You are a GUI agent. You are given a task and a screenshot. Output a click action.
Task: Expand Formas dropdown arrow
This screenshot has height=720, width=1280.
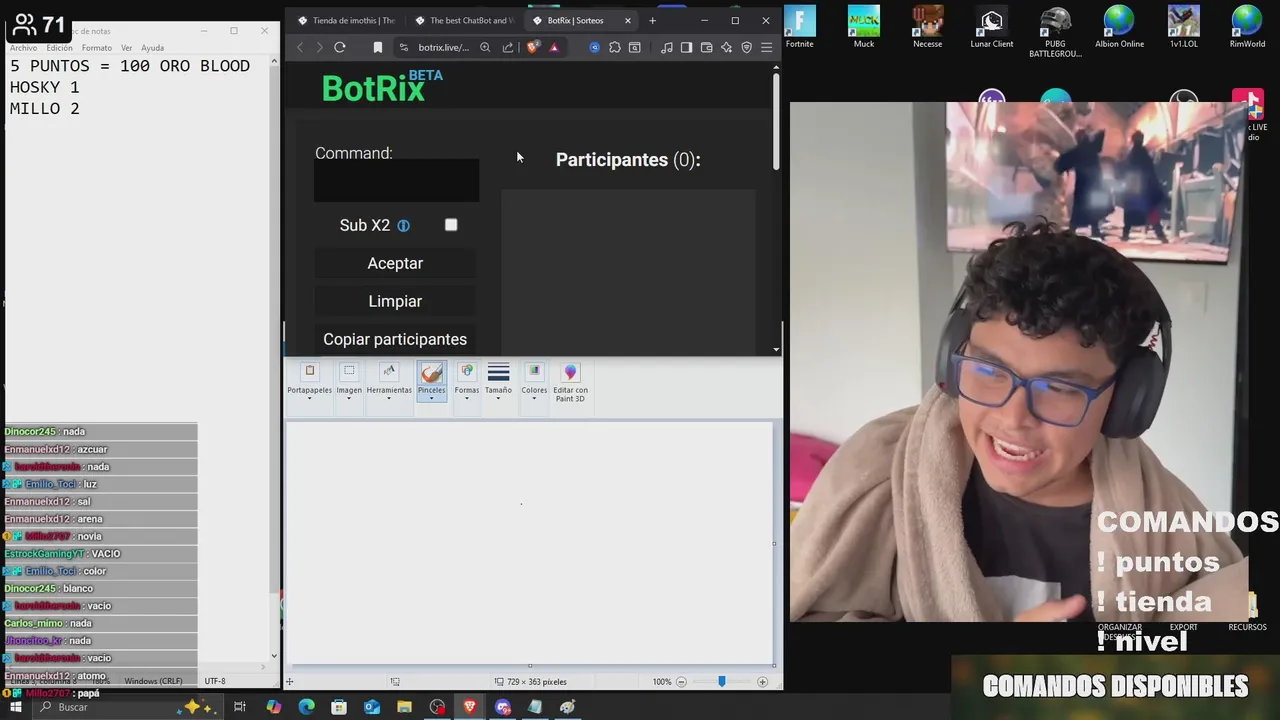(x=466, y=399)
